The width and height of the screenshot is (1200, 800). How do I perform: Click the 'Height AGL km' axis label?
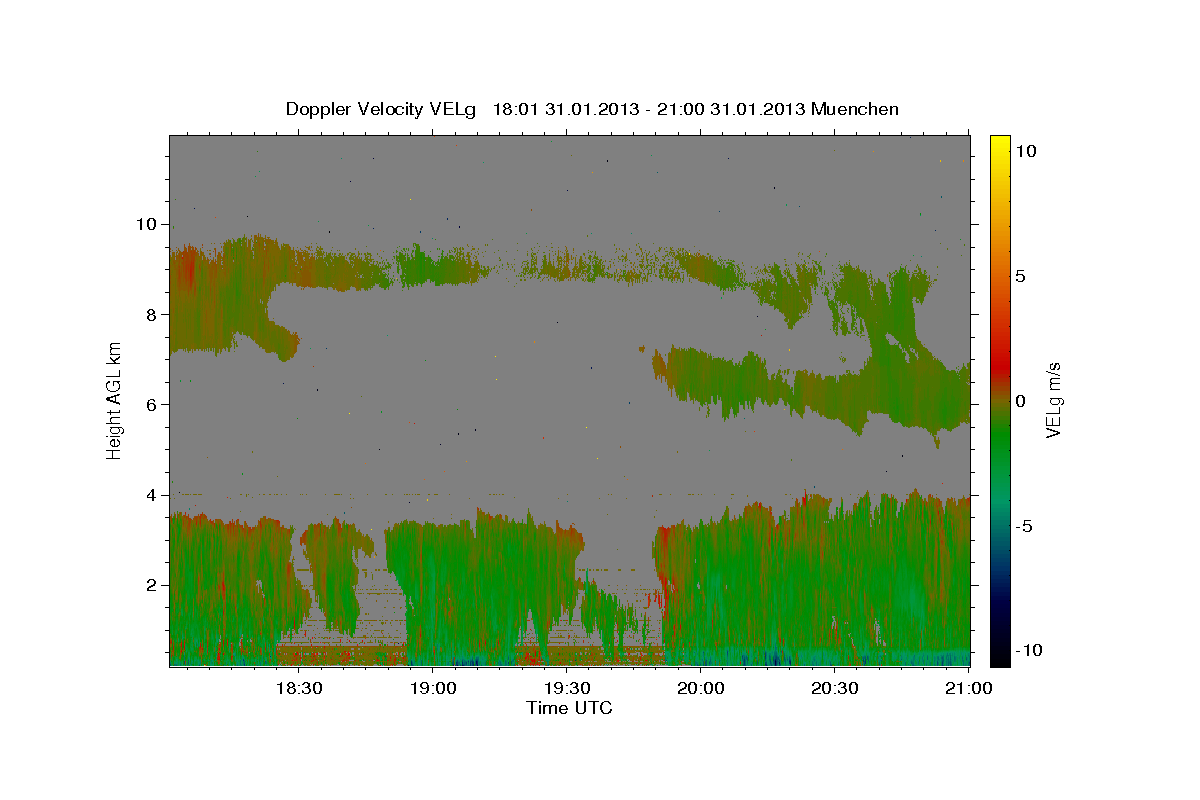[115, 400]
